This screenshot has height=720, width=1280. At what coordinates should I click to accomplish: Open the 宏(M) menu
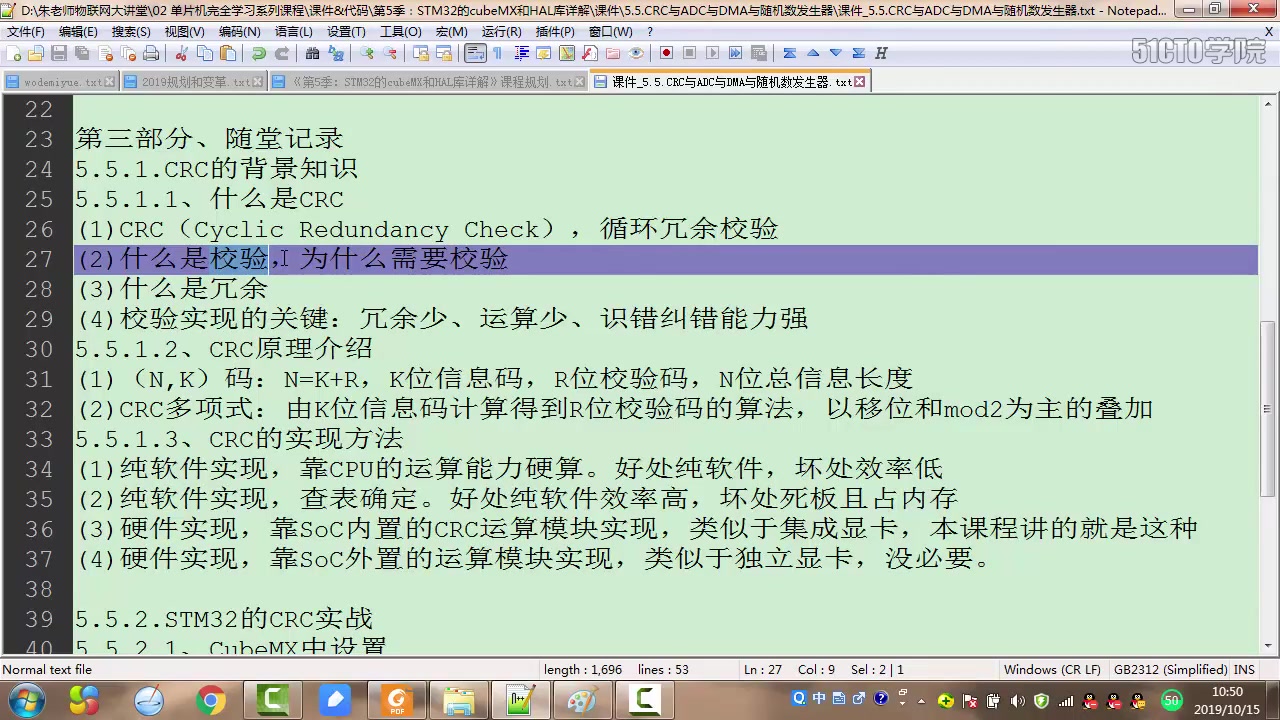click(452, 32)
